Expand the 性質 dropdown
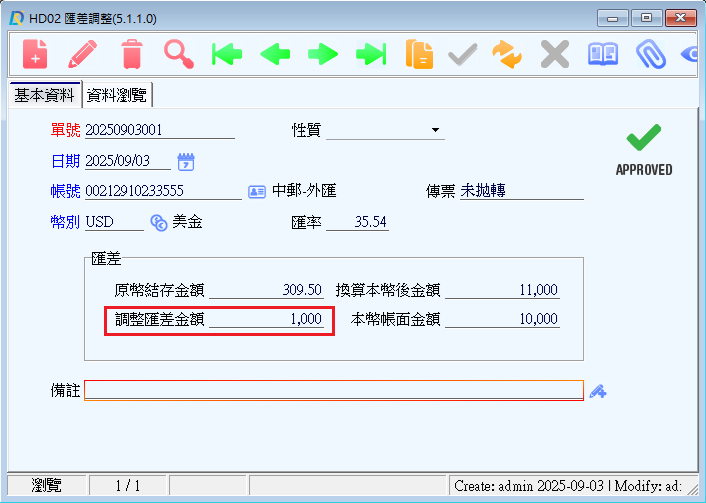The height and width of the screenshot is (503, 706). (435, 130)
